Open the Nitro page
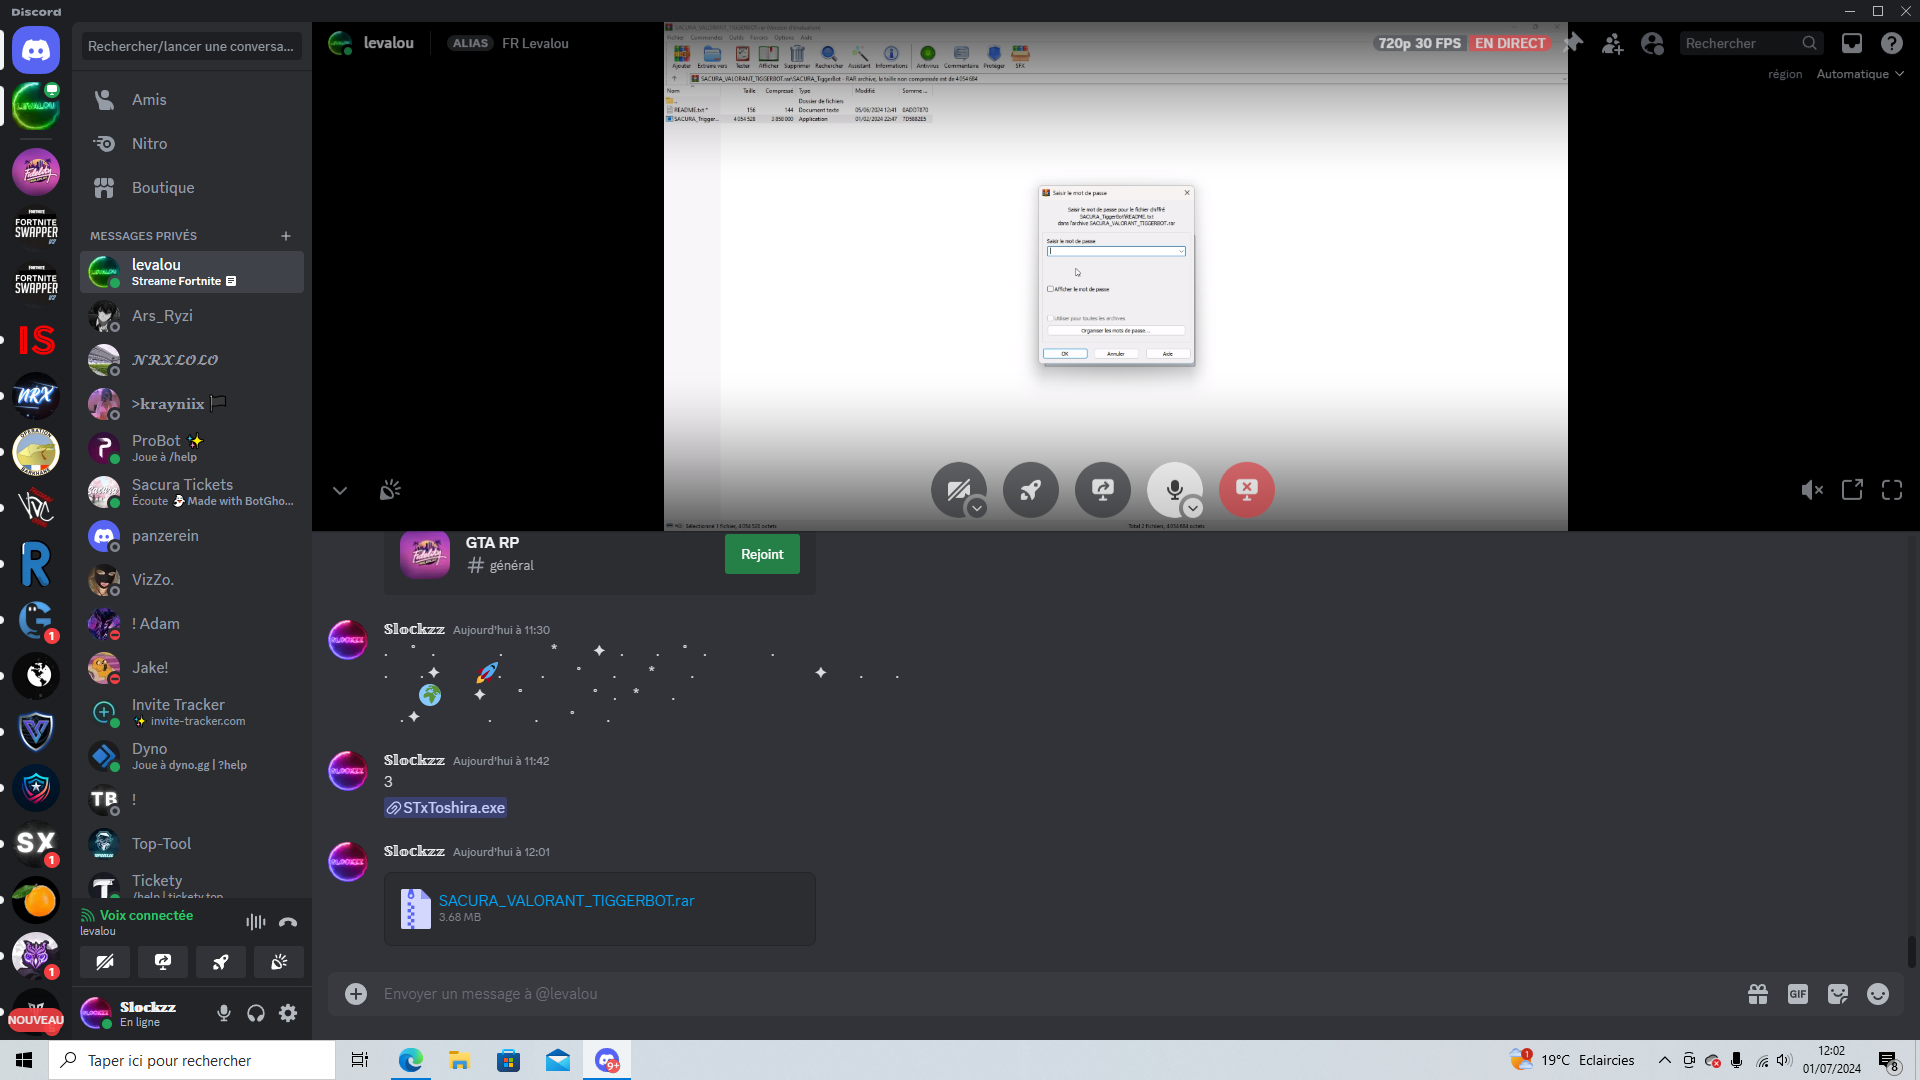This screenshot has width=1920, height=1080. (192, 144)
